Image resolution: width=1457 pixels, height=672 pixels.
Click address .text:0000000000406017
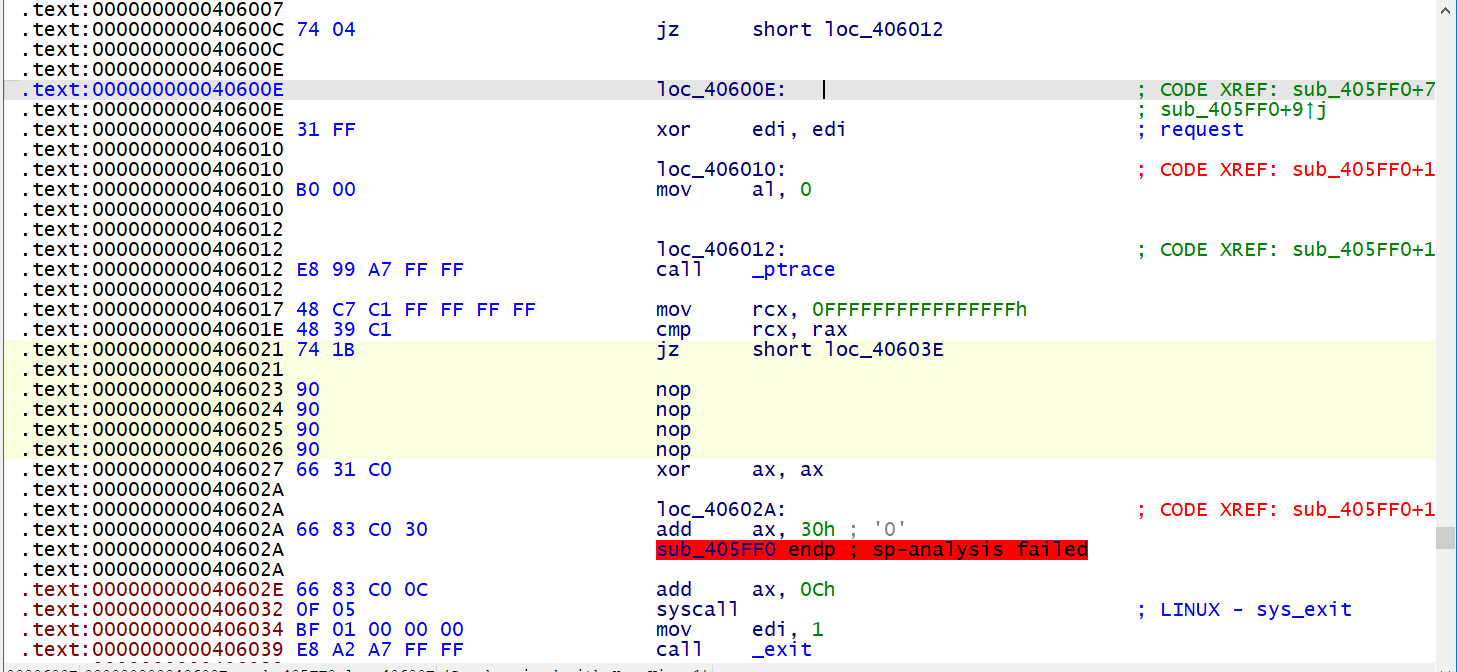coord(150,309)
